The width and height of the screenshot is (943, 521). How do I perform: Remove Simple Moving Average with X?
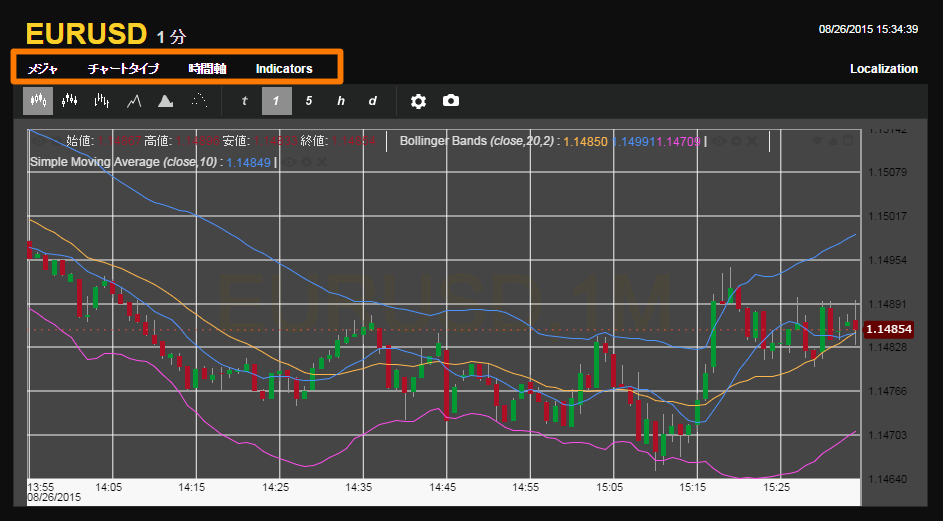click(322, 162)
